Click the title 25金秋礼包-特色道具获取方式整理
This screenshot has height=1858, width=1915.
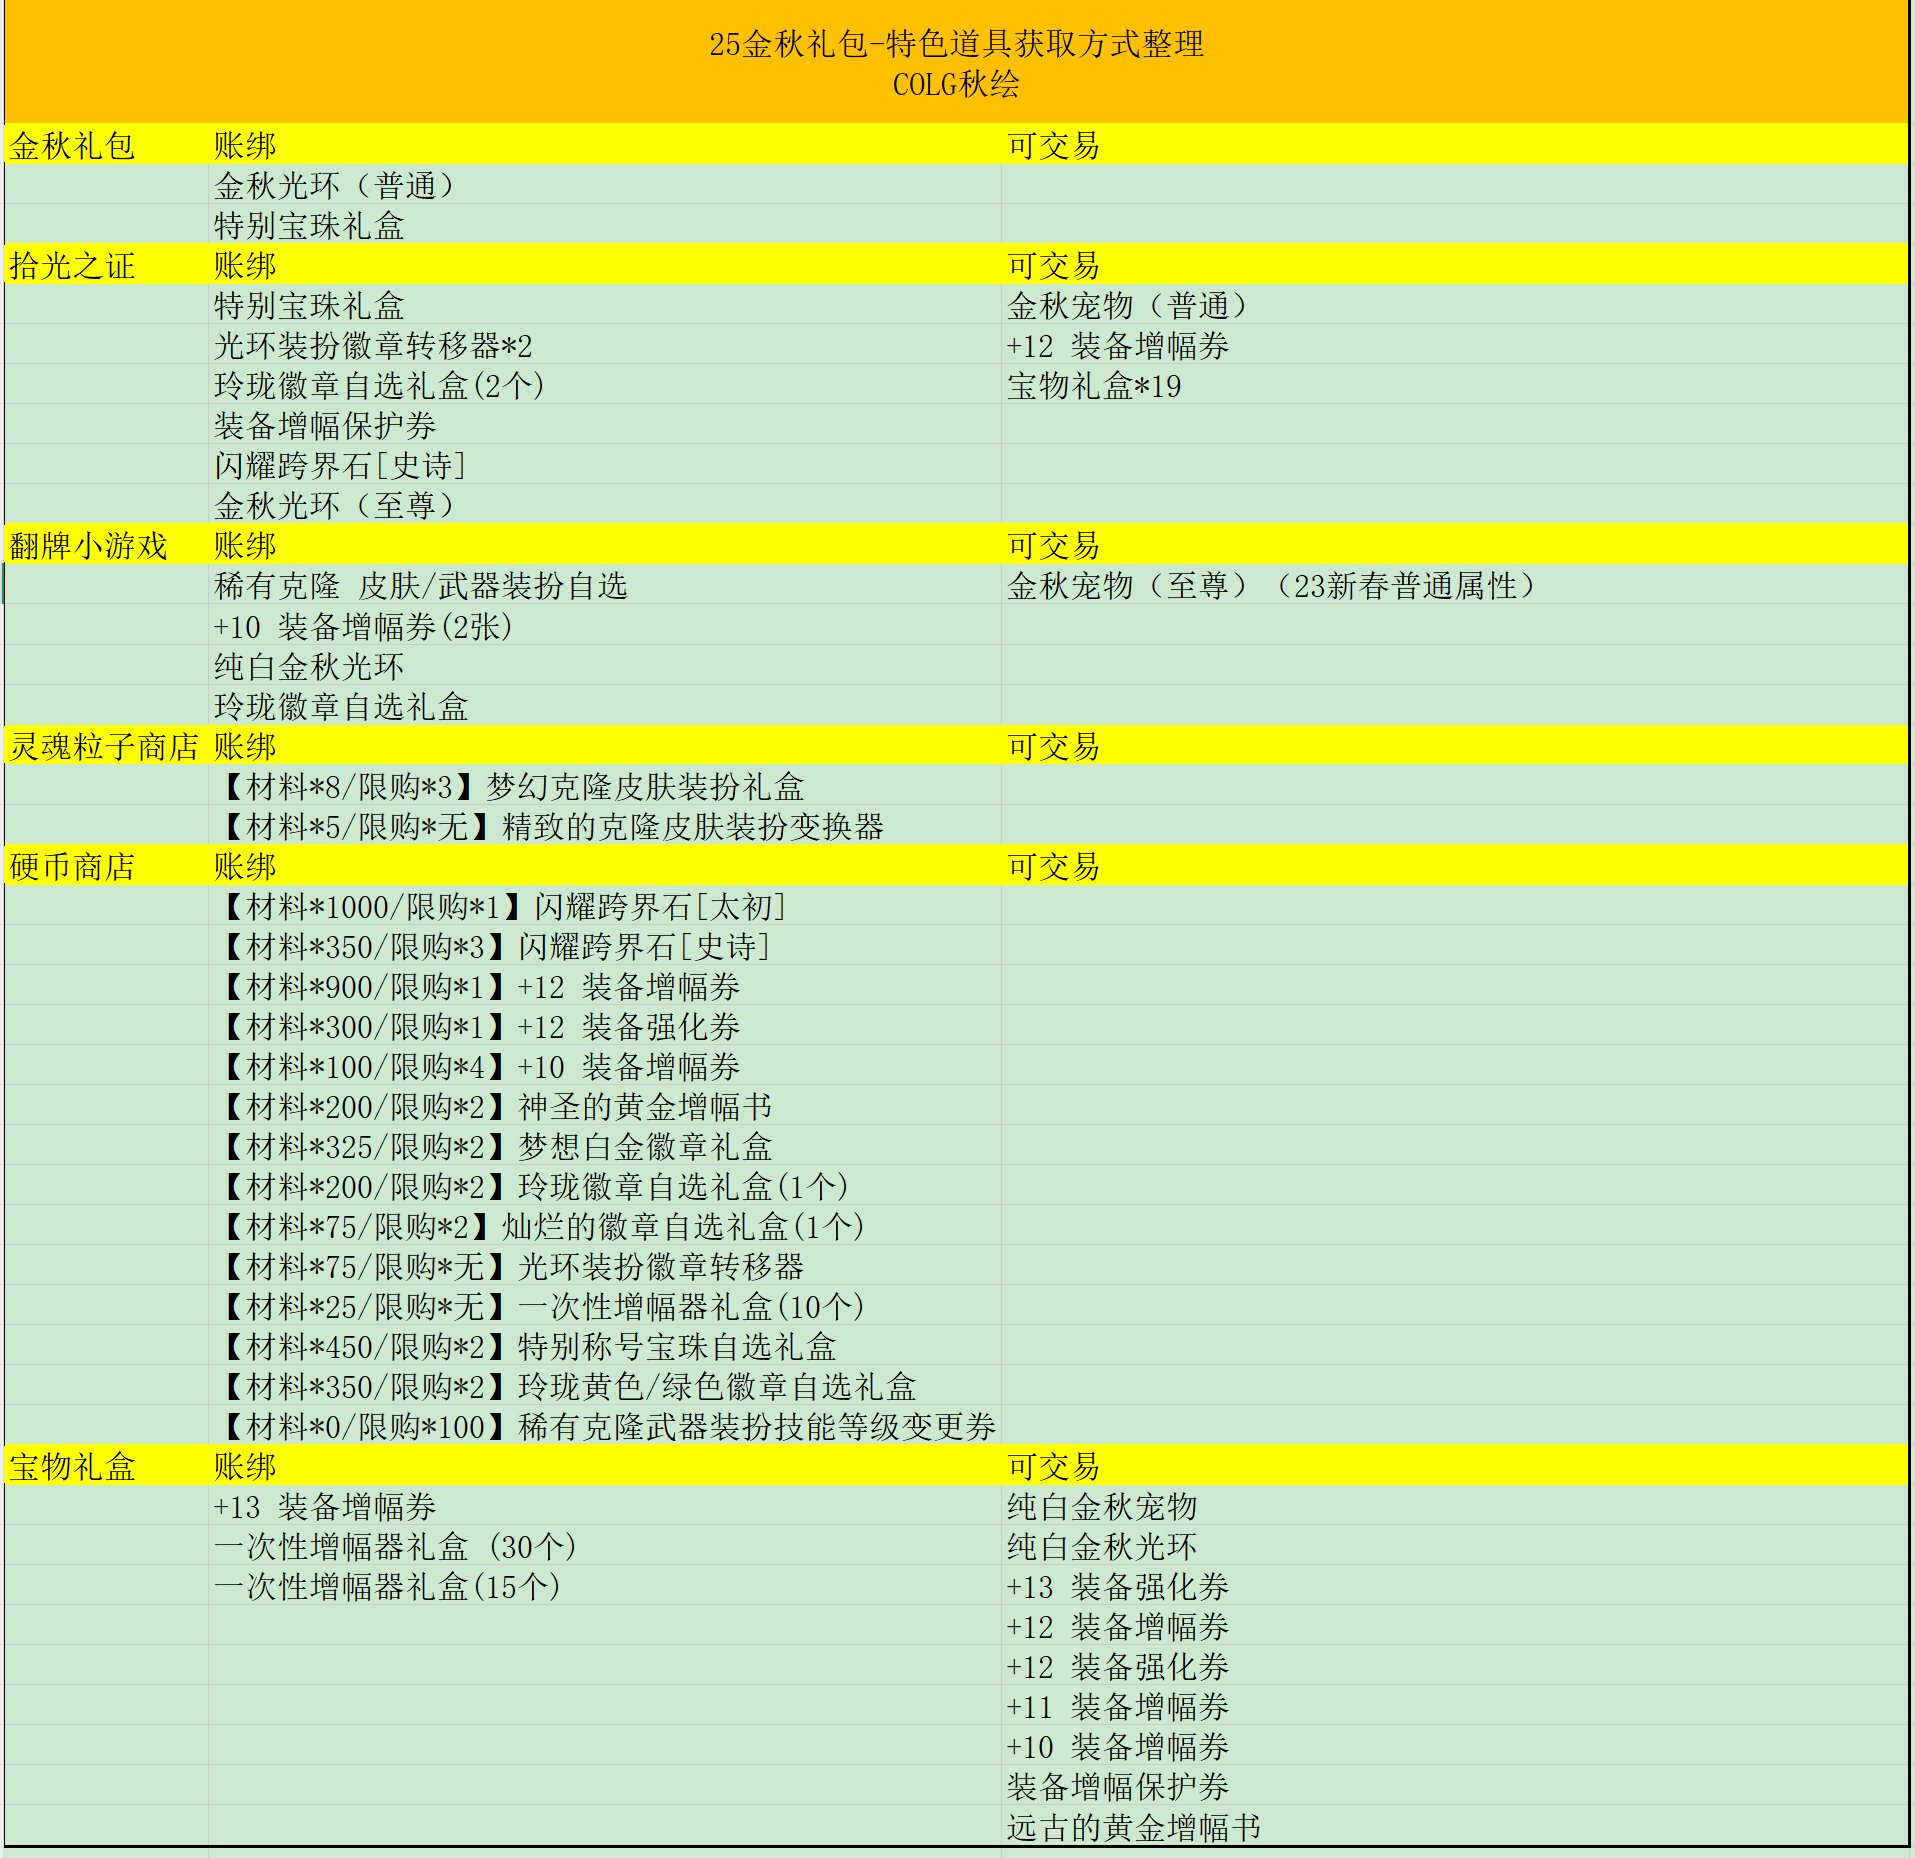pyautogui.click(x=957, y=42)
